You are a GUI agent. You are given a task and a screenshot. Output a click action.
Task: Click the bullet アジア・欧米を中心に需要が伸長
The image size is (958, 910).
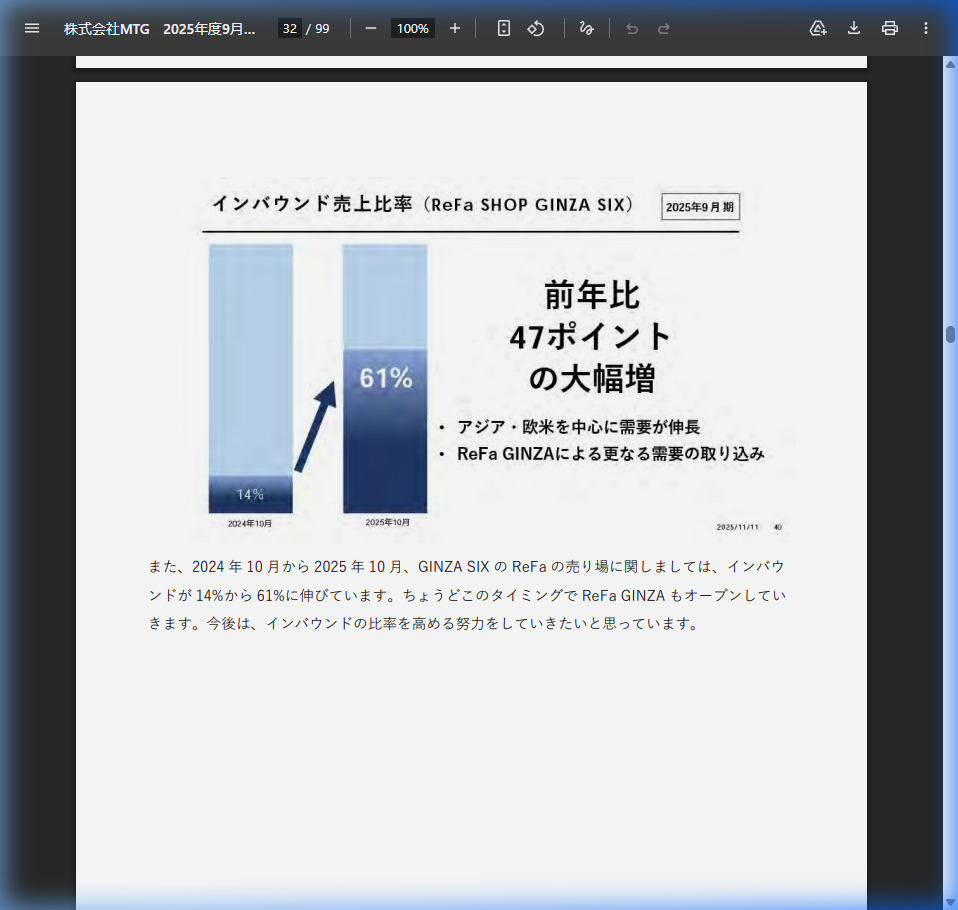point(578,427)
